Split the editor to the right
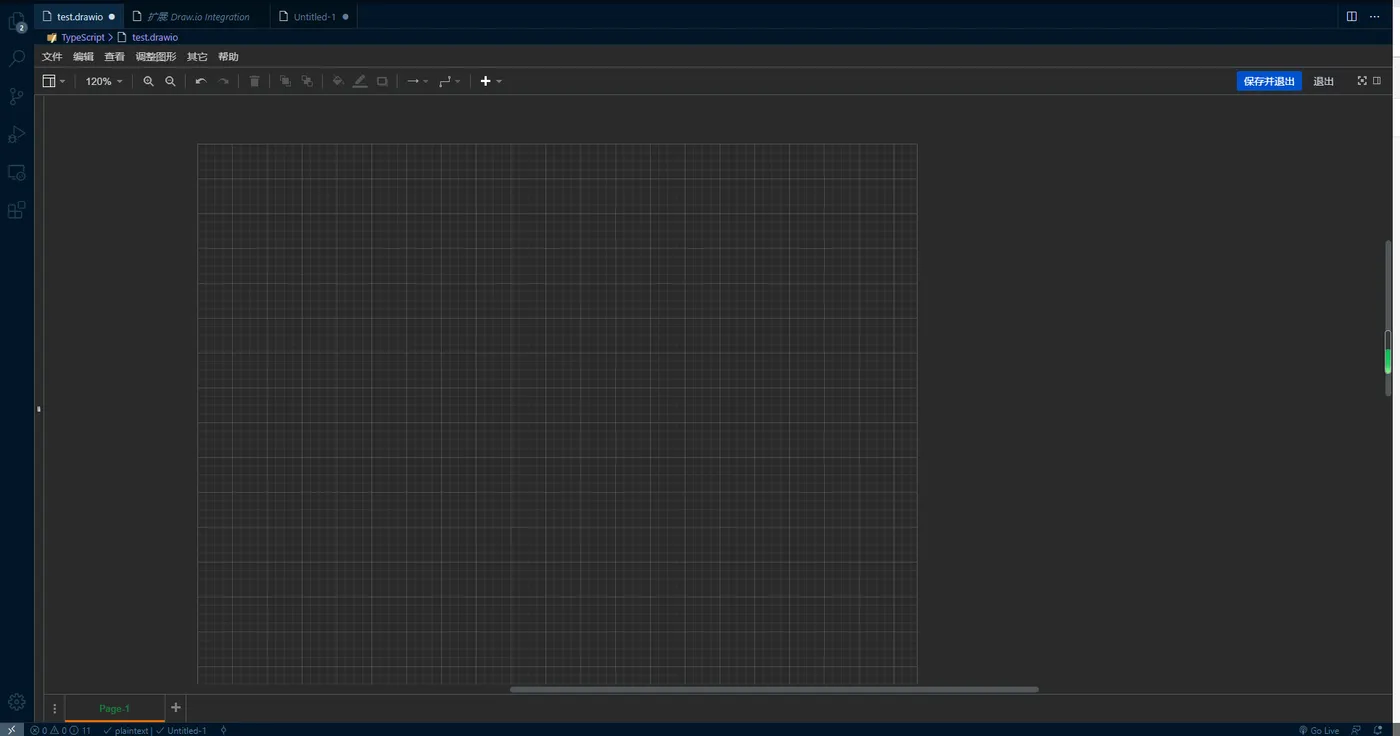 coord(1351,16)
